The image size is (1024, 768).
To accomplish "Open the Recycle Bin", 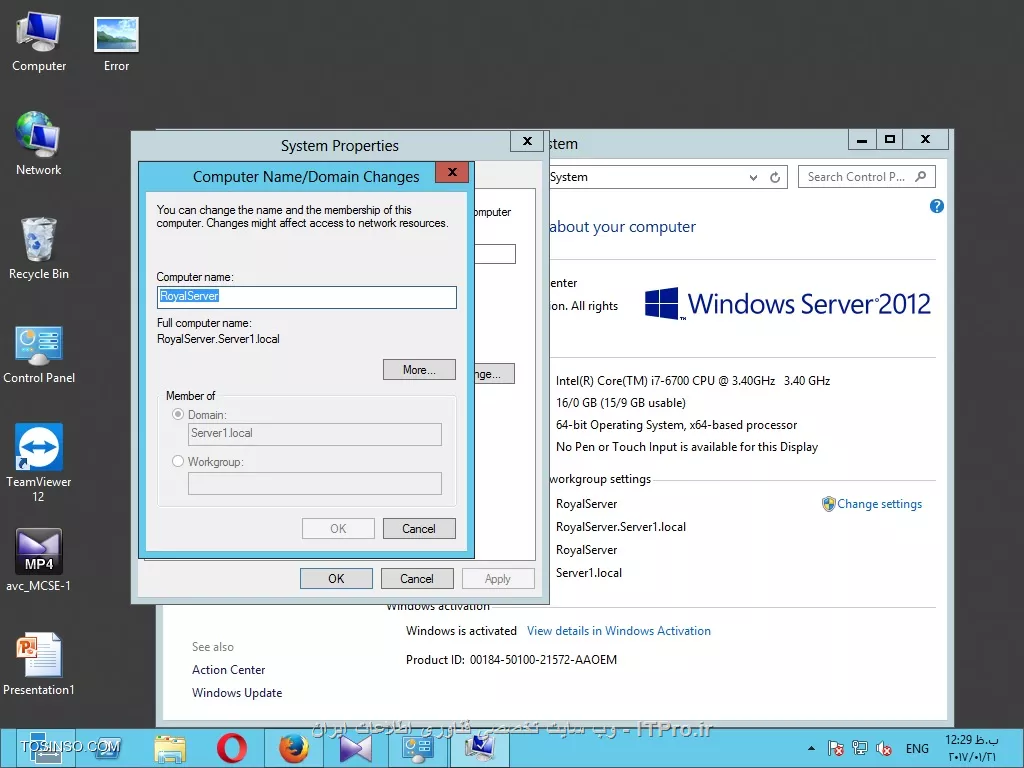I will [39, 249].
